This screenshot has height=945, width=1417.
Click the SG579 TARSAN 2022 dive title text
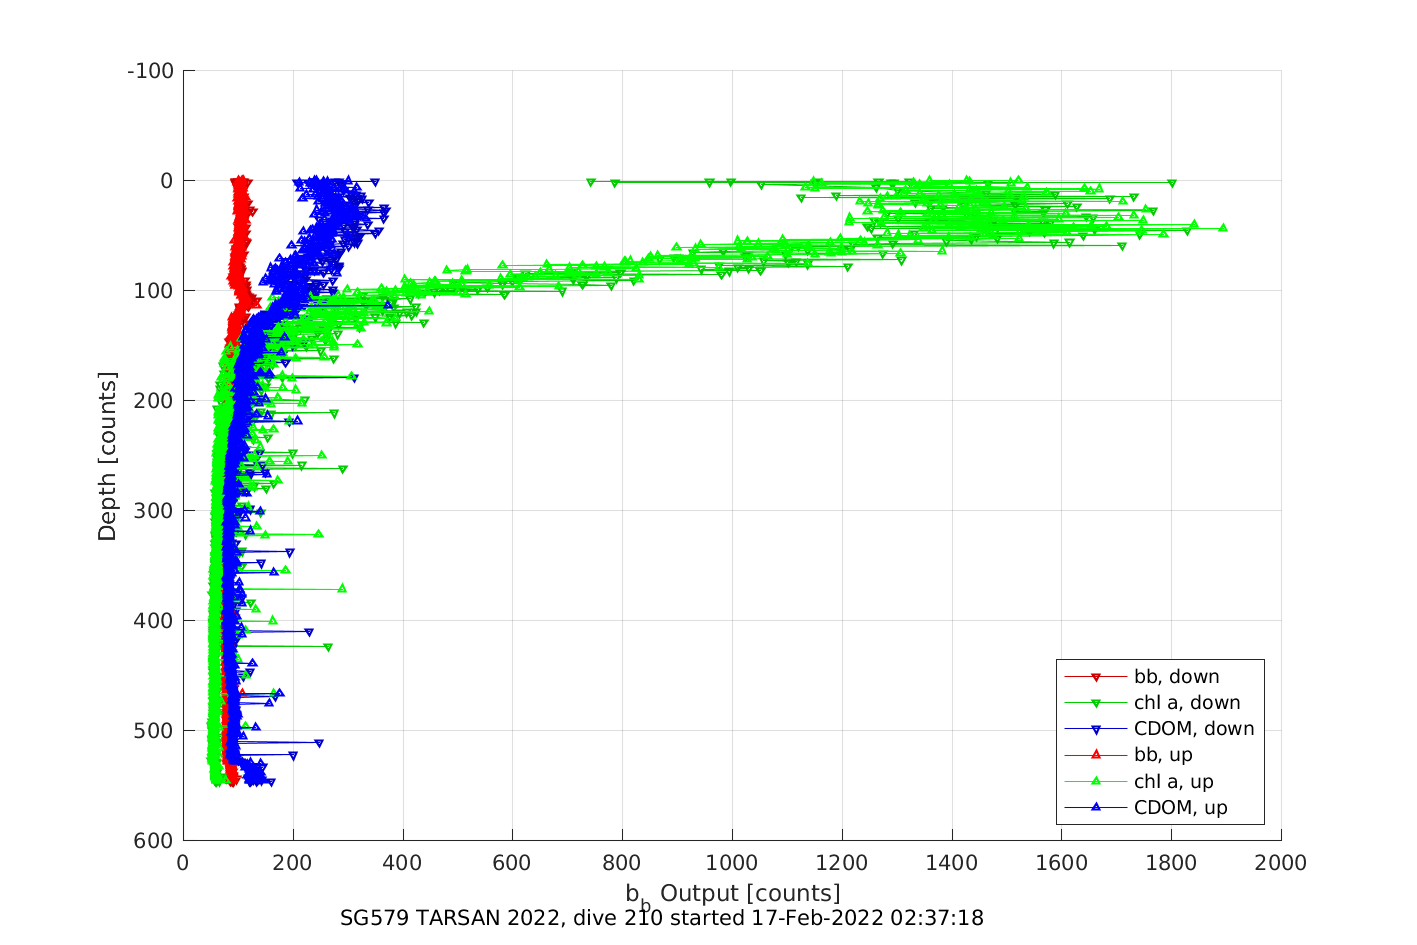click(x=662, y=918)
